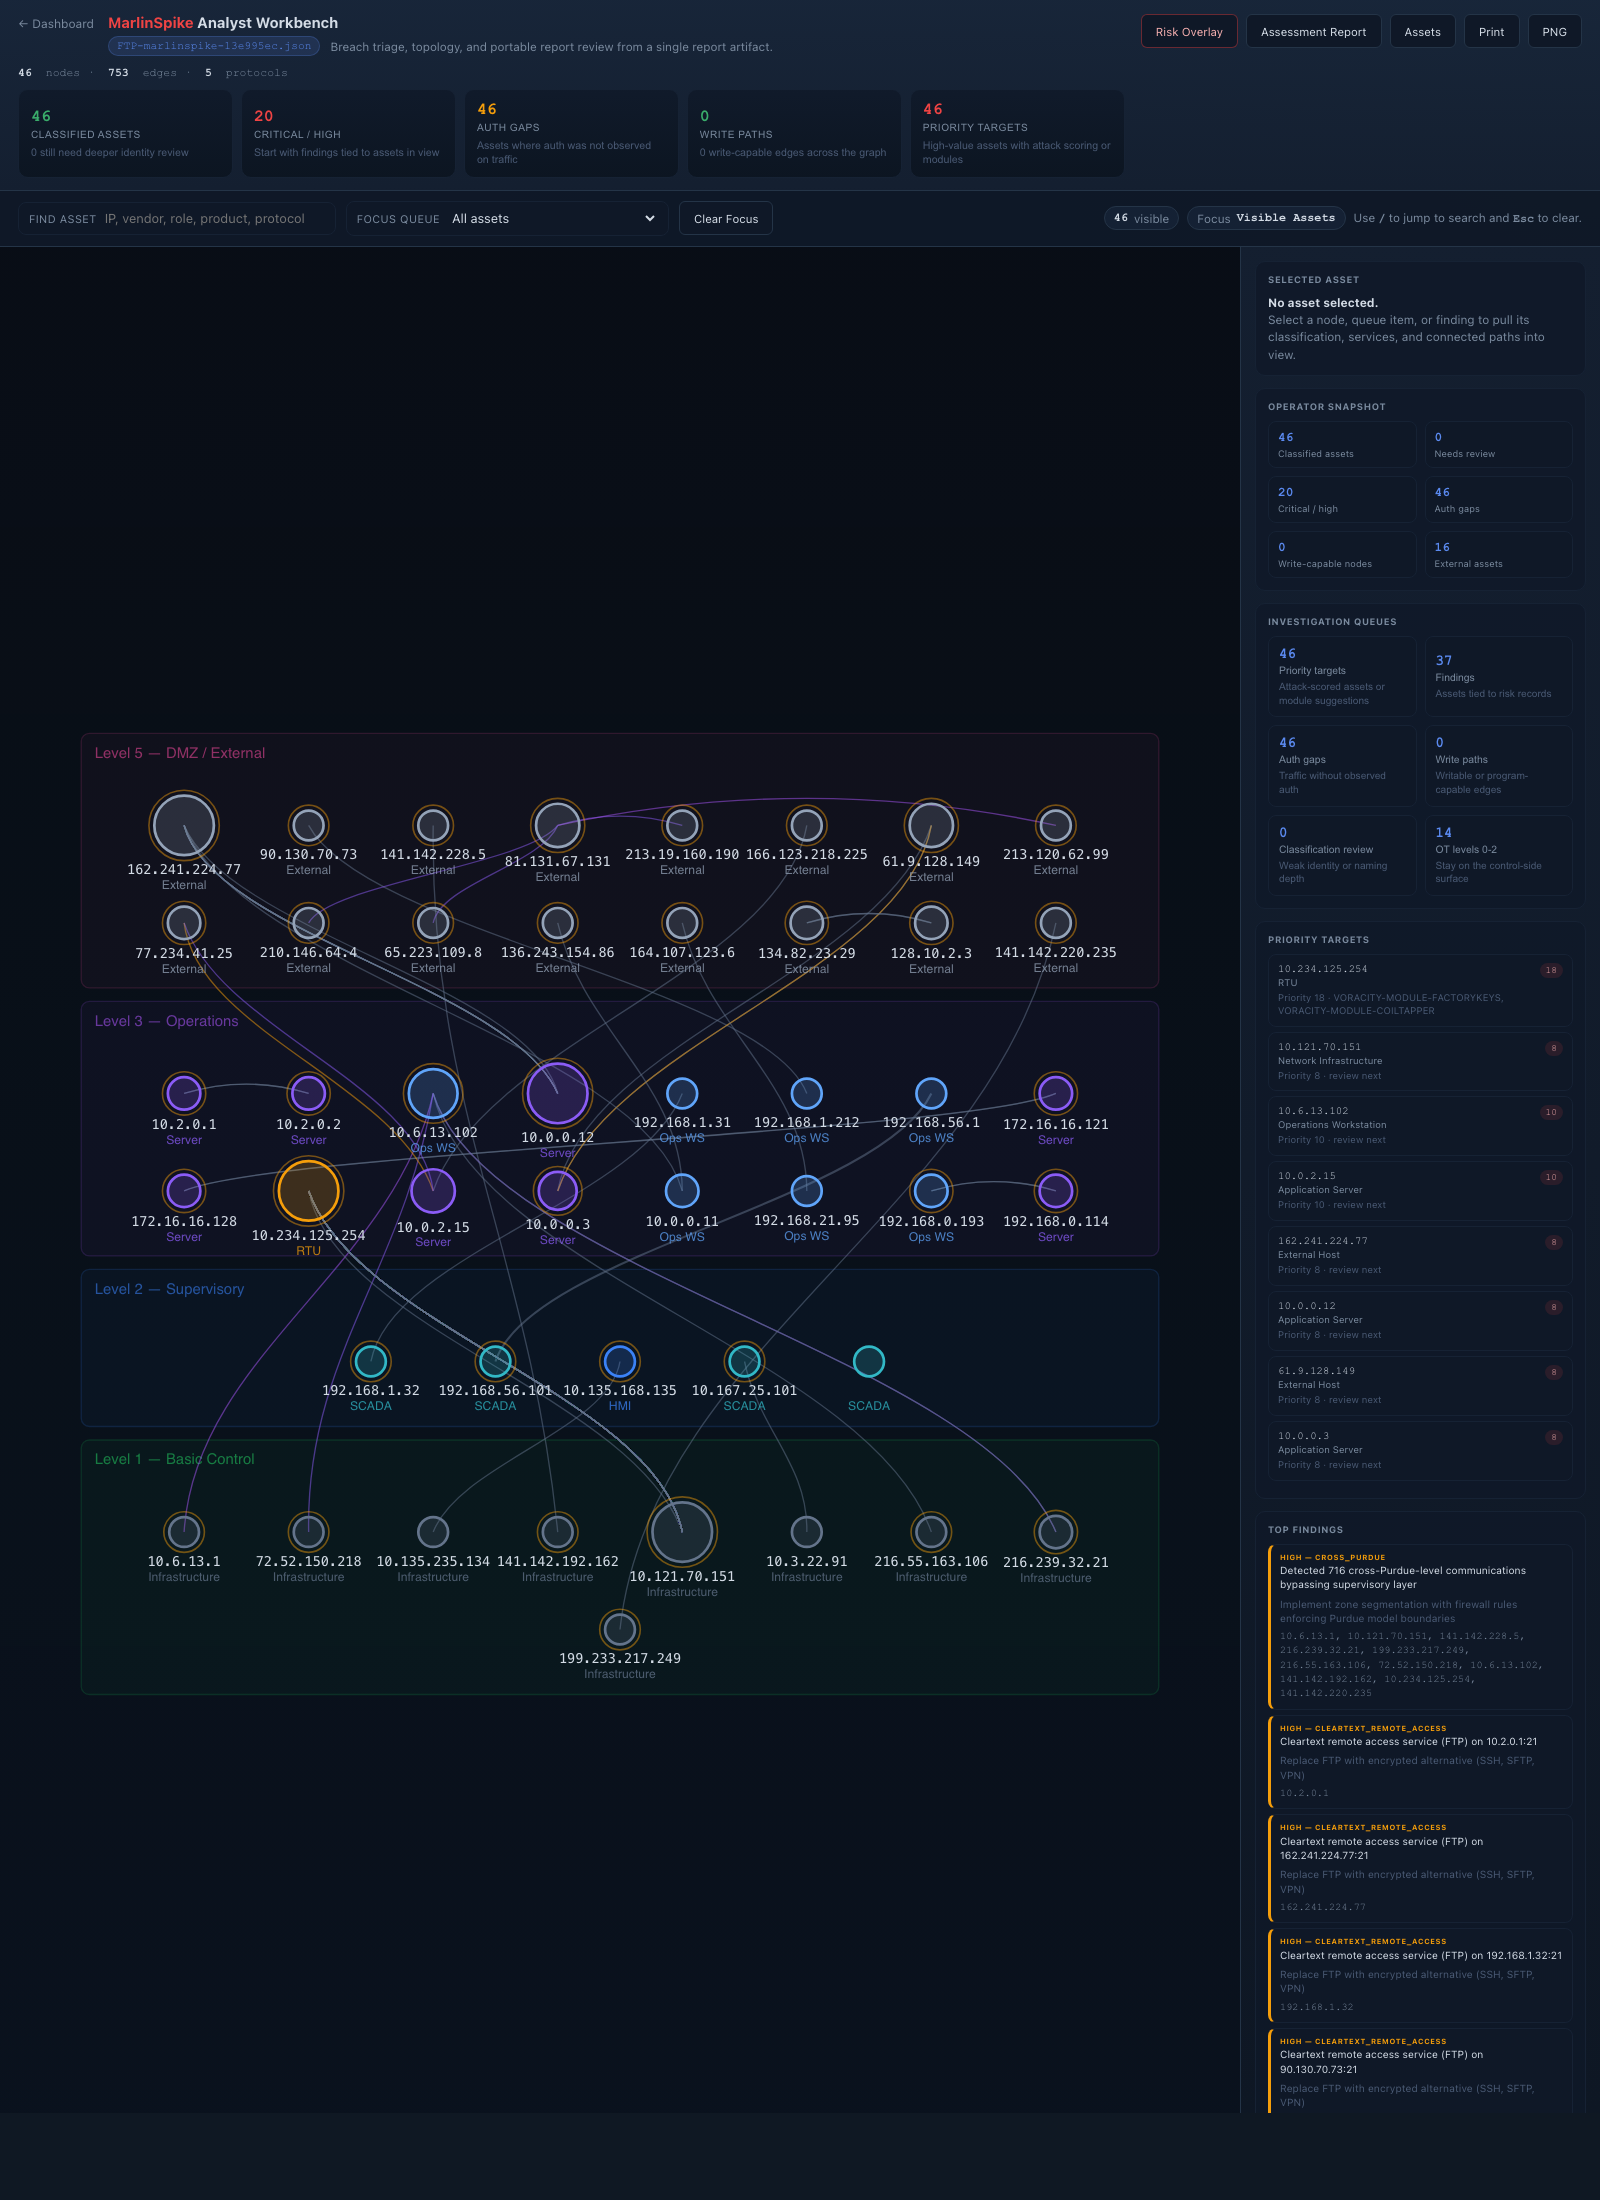Select external host node 162.241.224.77
This screenshot has height=2200, width=1600.
click(x=184, y=825)
